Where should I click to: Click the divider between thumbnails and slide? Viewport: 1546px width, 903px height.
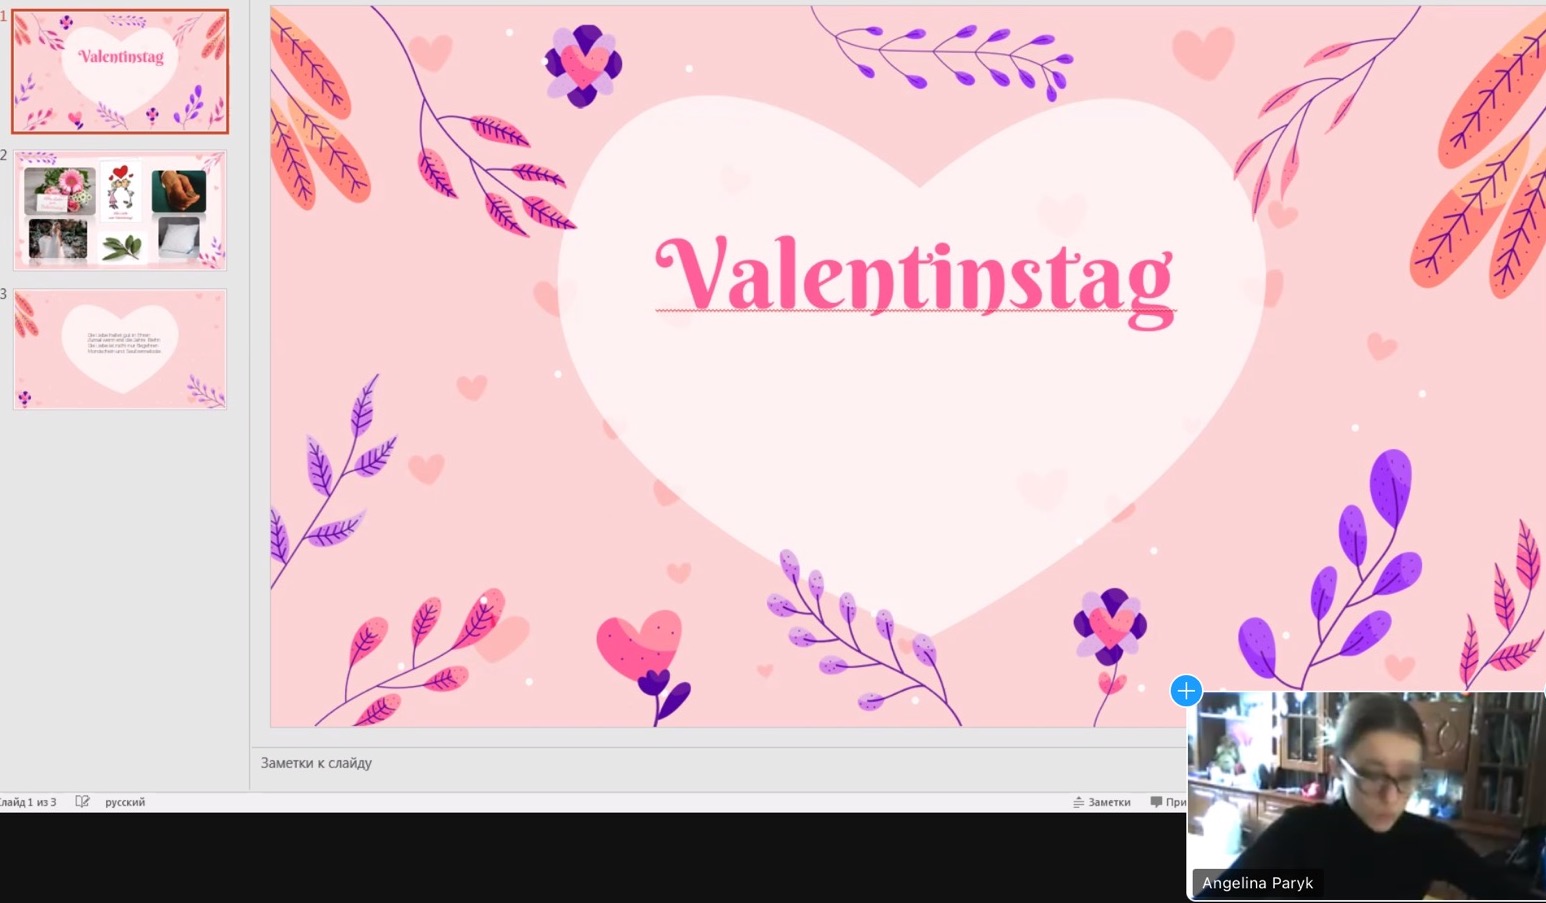point(250,400)
